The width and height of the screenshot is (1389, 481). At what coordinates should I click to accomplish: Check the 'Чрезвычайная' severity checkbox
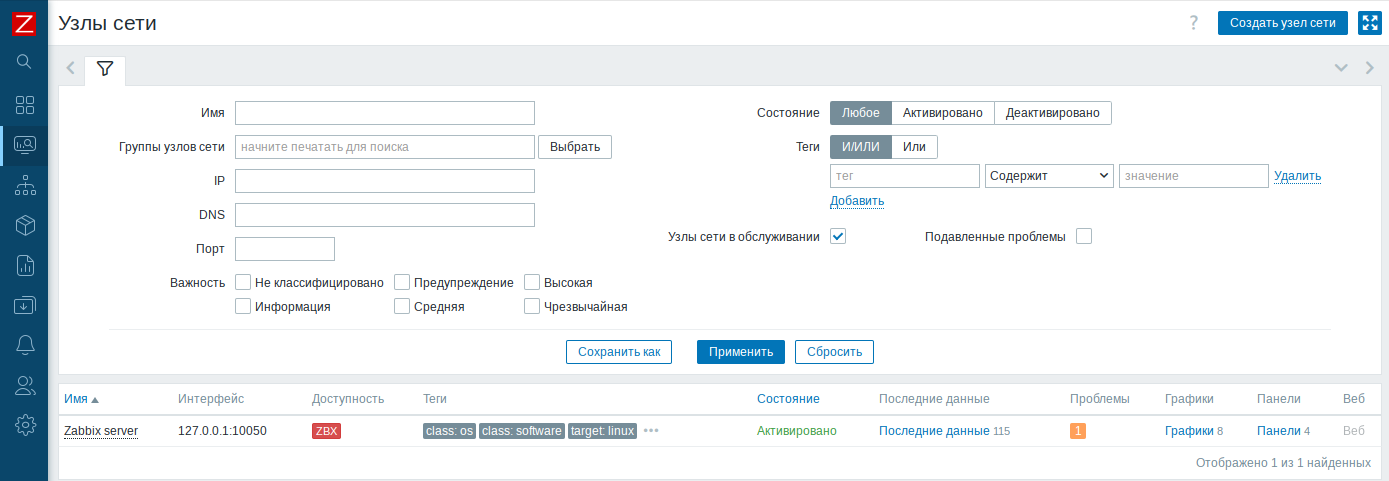(x=532, y=306)
